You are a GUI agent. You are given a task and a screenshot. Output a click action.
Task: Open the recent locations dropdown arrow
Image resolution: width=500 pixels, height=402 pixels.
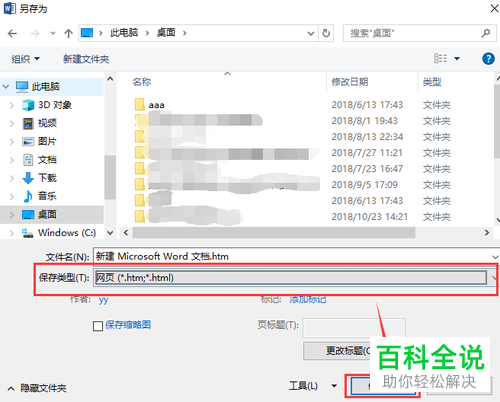(53, 33)
